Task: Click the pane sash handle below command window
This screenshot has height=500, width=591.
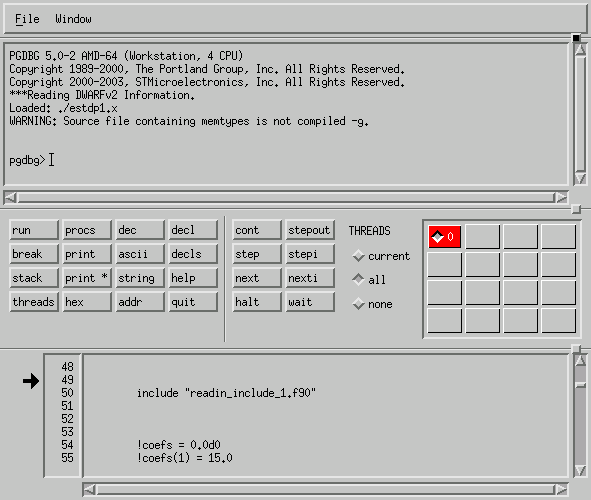Action: tap(576, 209)
